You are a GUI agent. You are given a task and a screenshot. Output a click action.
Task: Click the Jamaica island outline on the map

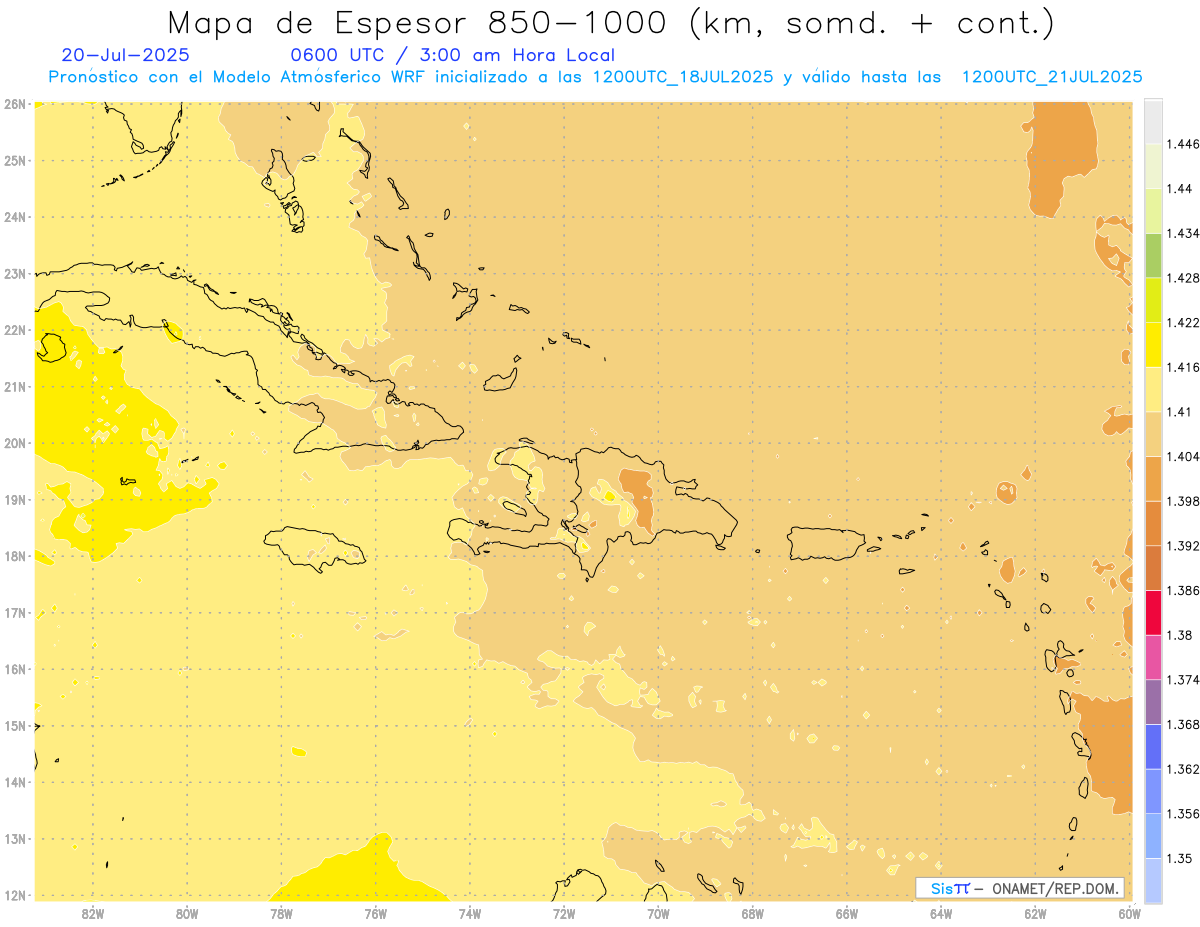pos(315,549)
